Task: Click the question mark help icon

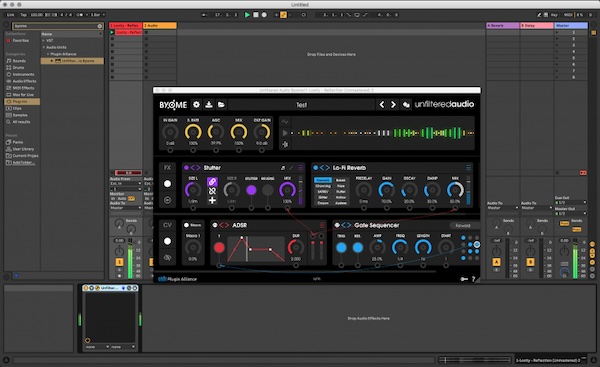Action: (473, 279)
